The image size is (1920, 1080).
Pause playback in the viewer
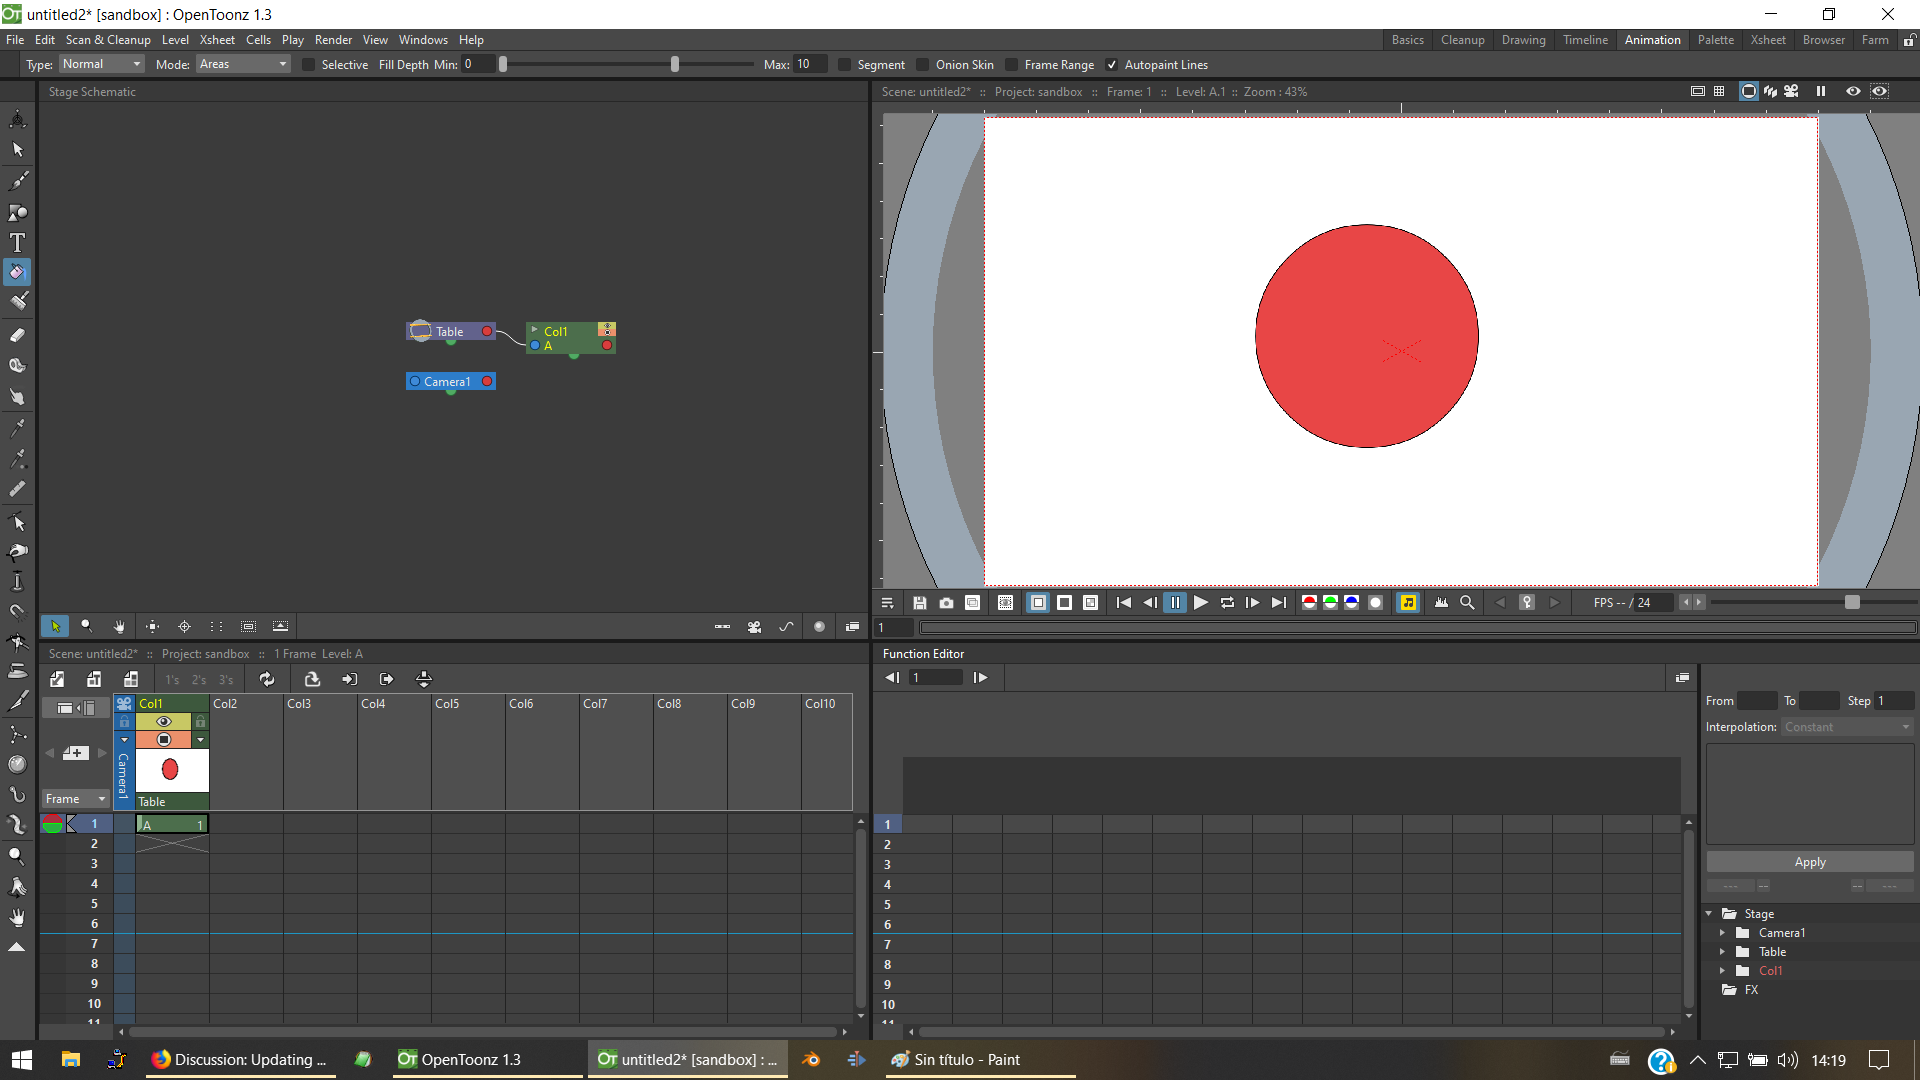pos(1175,602)
